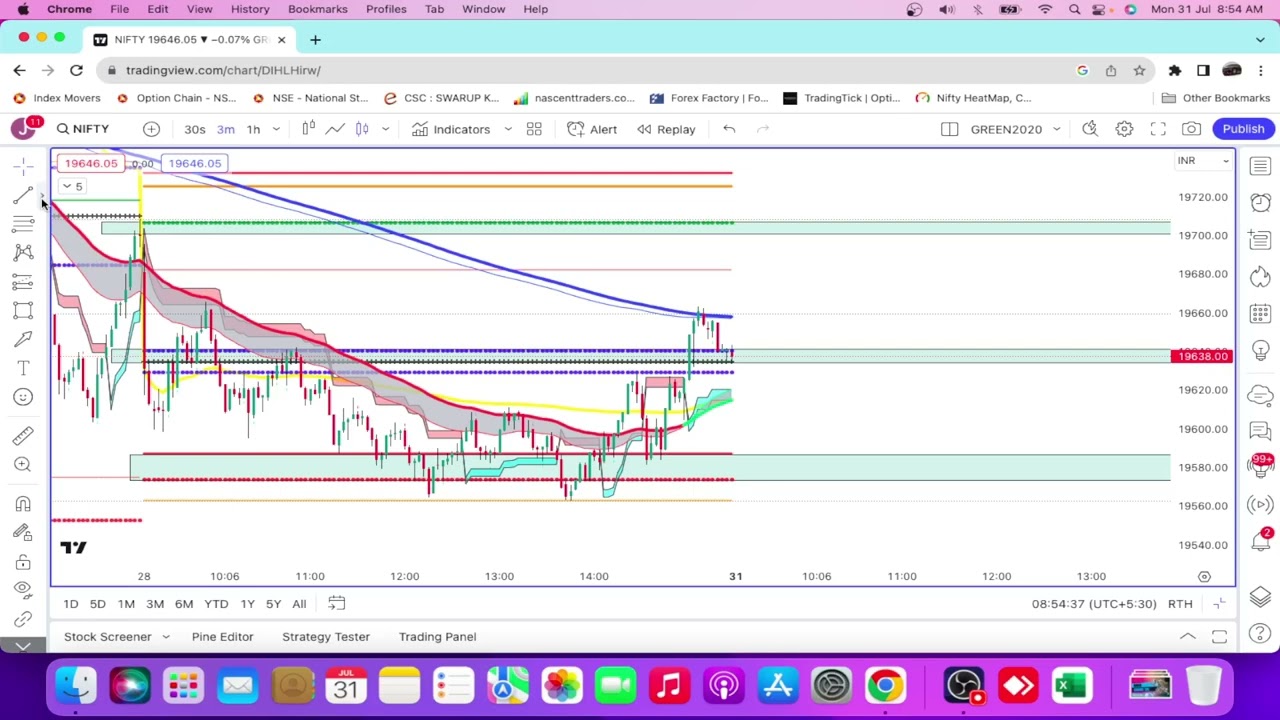Open the Trading Panel tab
This screenshot has height=720, width=1280.
(x=437, y=637)
